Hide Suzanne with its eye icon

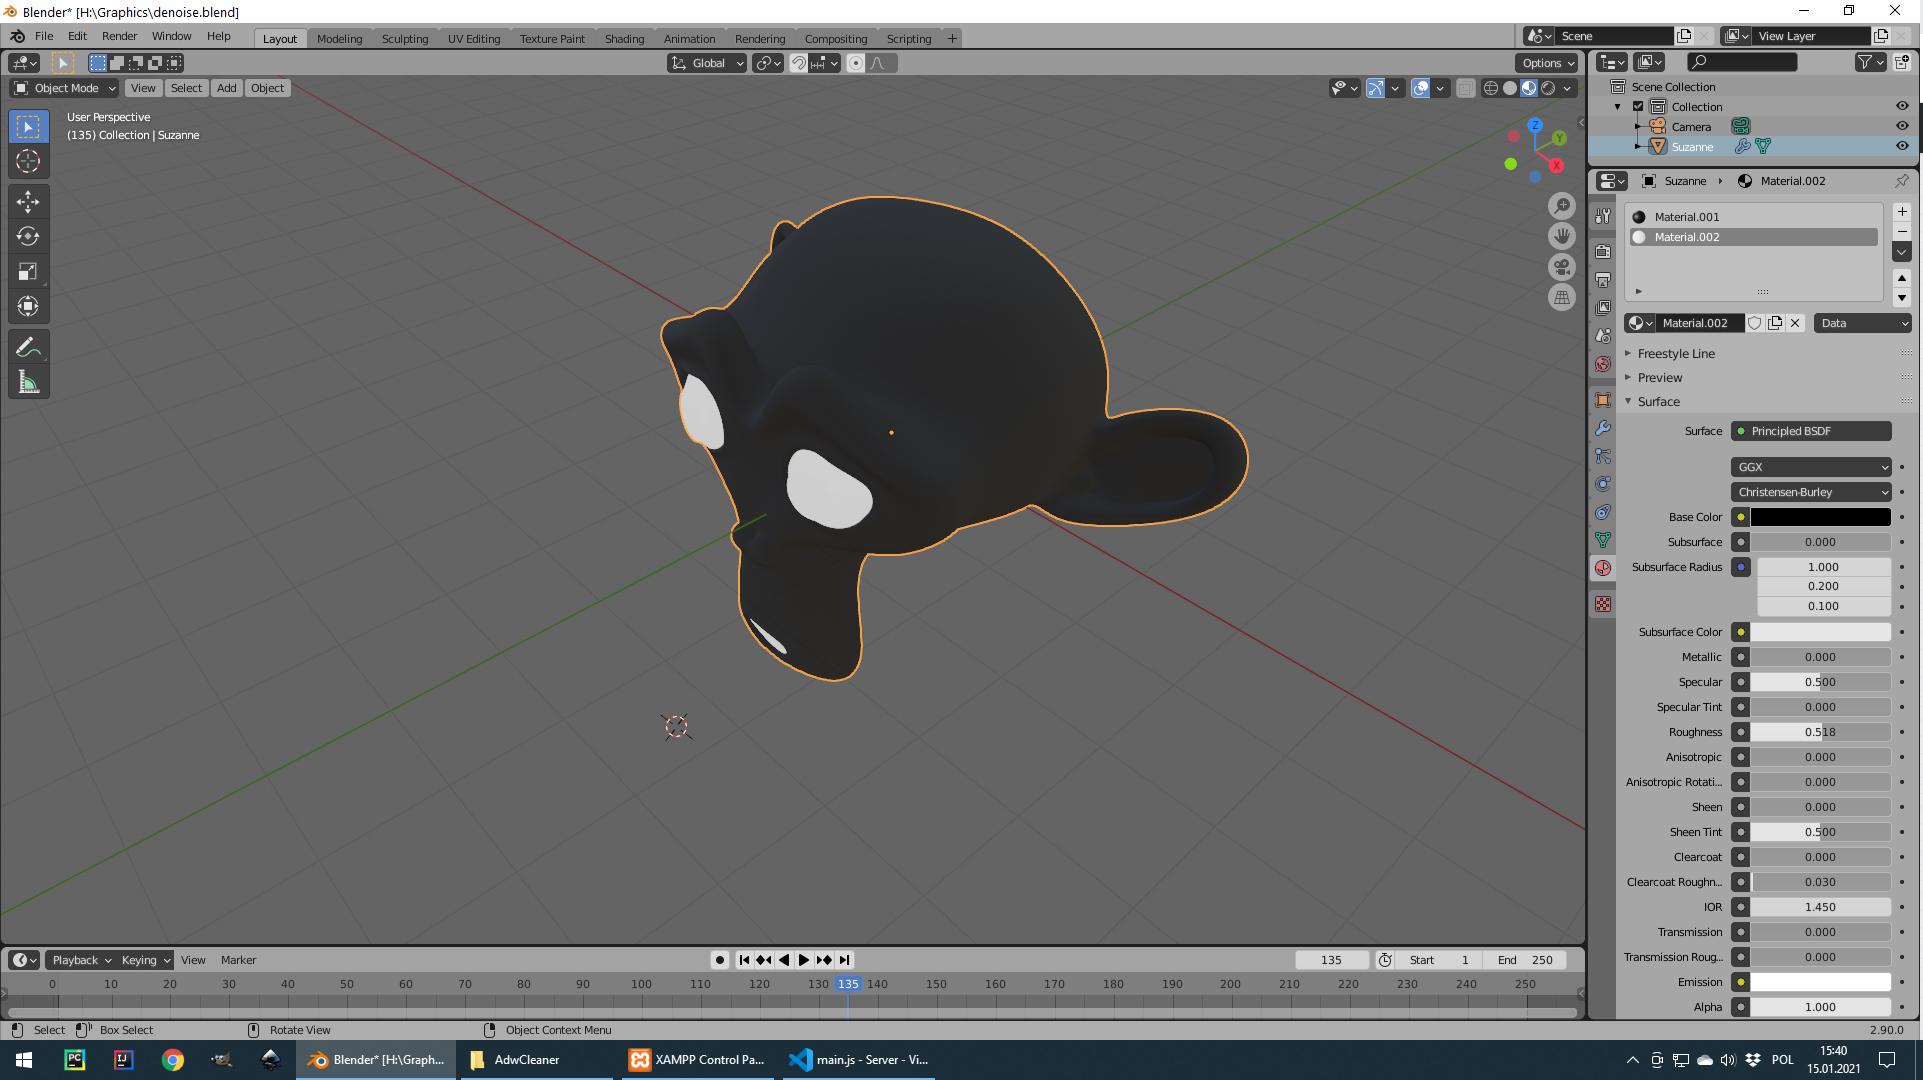click(x=1902, y=146)
